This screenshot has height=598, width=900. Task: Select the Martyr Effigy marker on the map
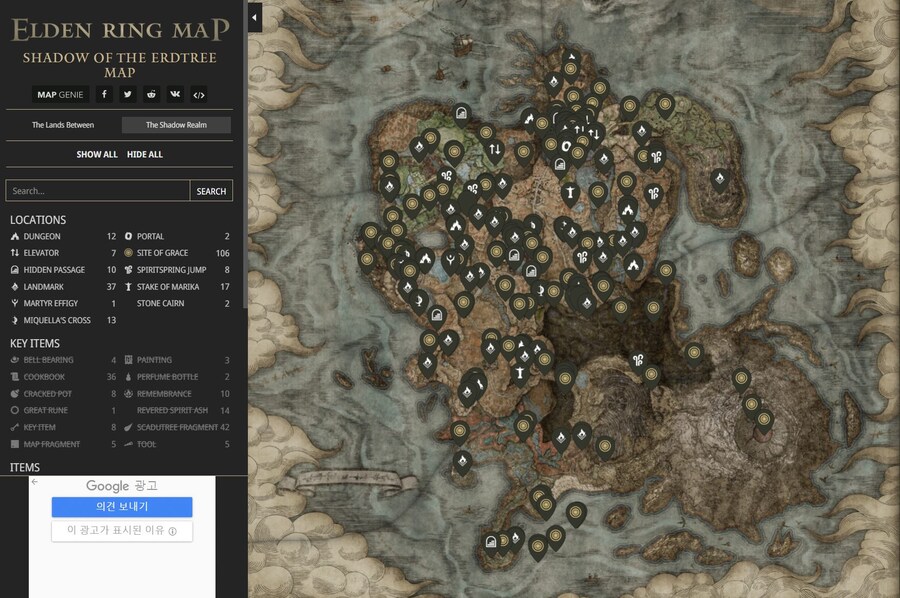(x=452, y=260)
